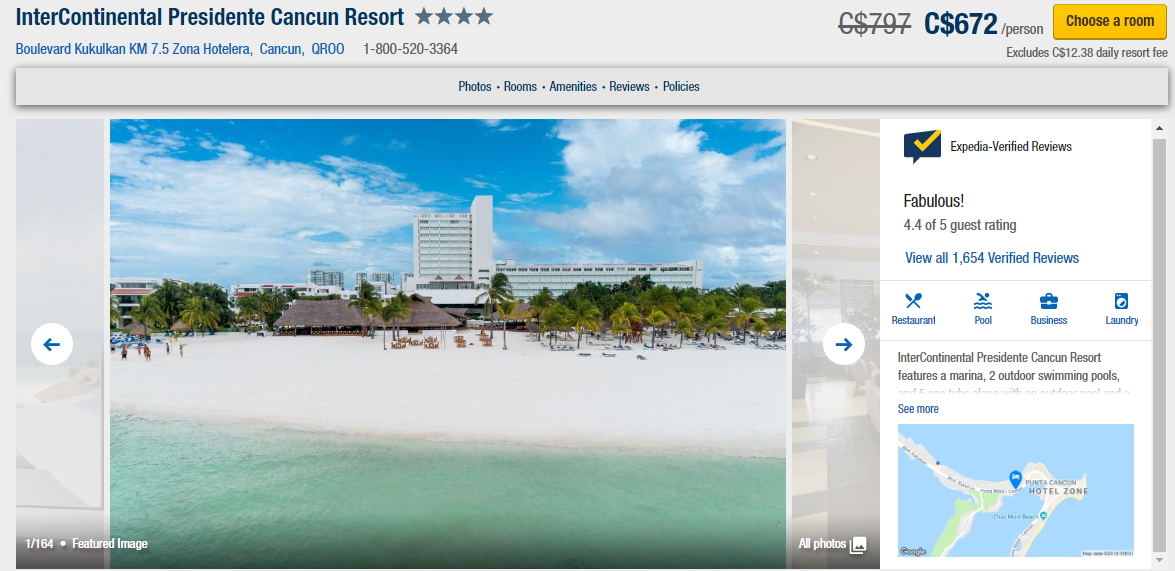Jump to the Photos section
1175x571 pixels.
(474, 86)
